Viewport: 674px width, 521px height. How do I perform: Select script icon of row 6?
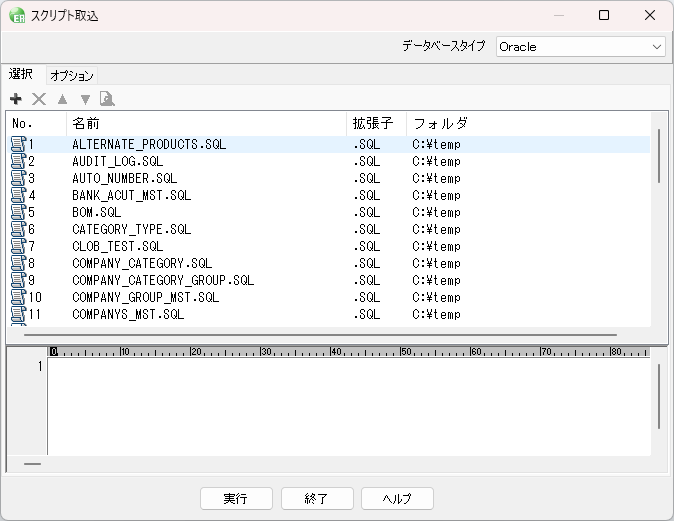click(18, 229)
